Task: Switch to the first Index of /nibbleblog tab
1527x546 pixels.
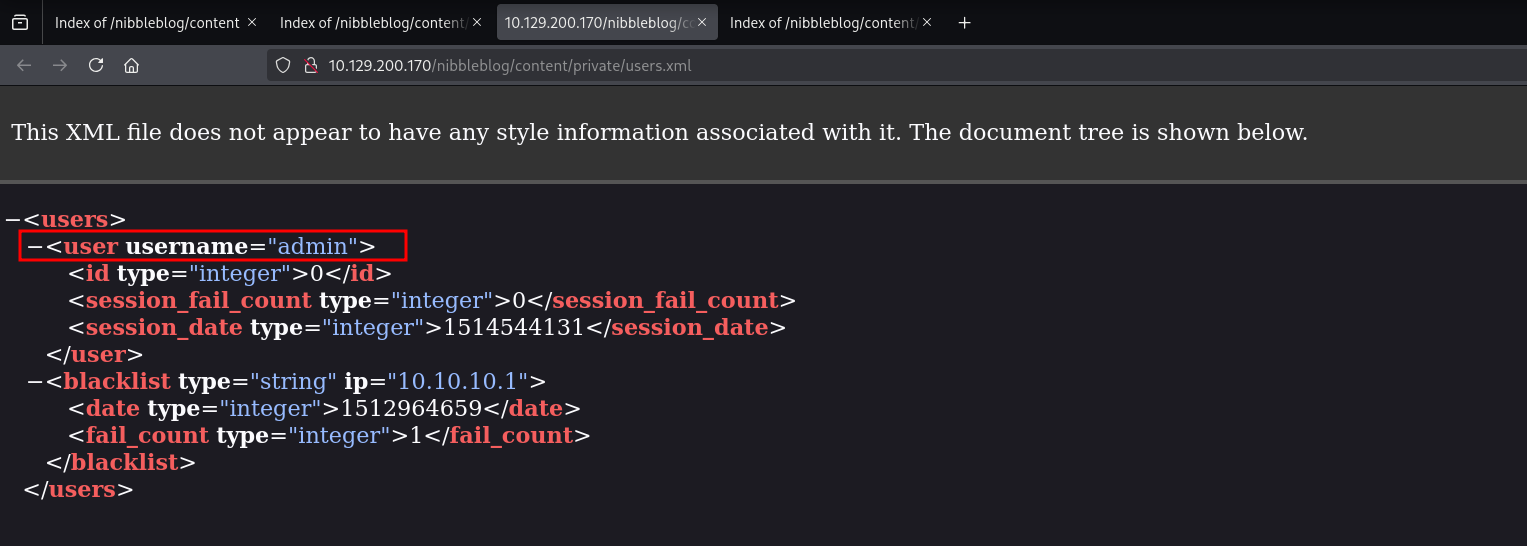Action: 146,23
